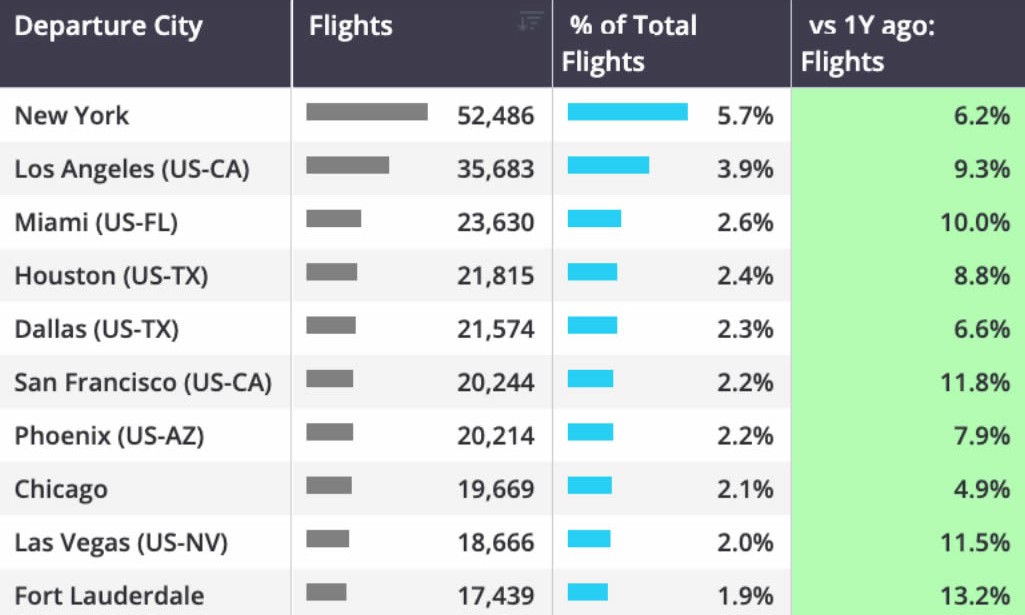Click the Flights column header
The height and width of the screenshot is (615, 1025).
click(x=422, y=43)
